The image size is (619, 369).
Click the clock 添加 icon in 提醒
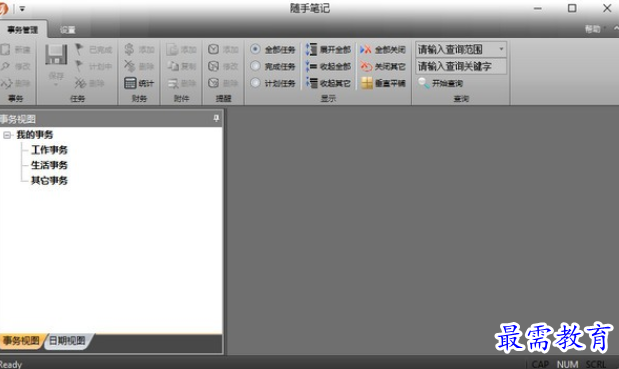[x=213, y=49]
